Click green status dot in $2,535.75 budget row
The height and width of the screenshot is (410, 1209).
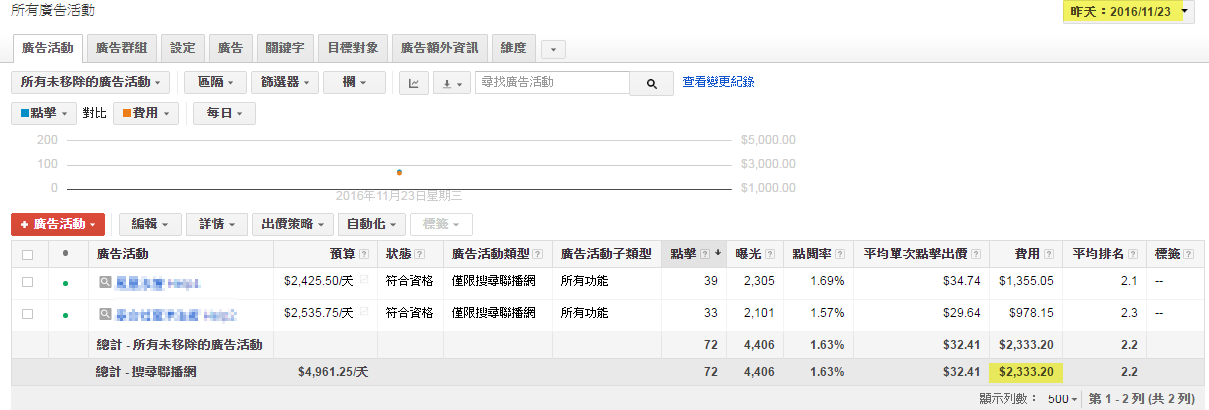coord(66,315)
